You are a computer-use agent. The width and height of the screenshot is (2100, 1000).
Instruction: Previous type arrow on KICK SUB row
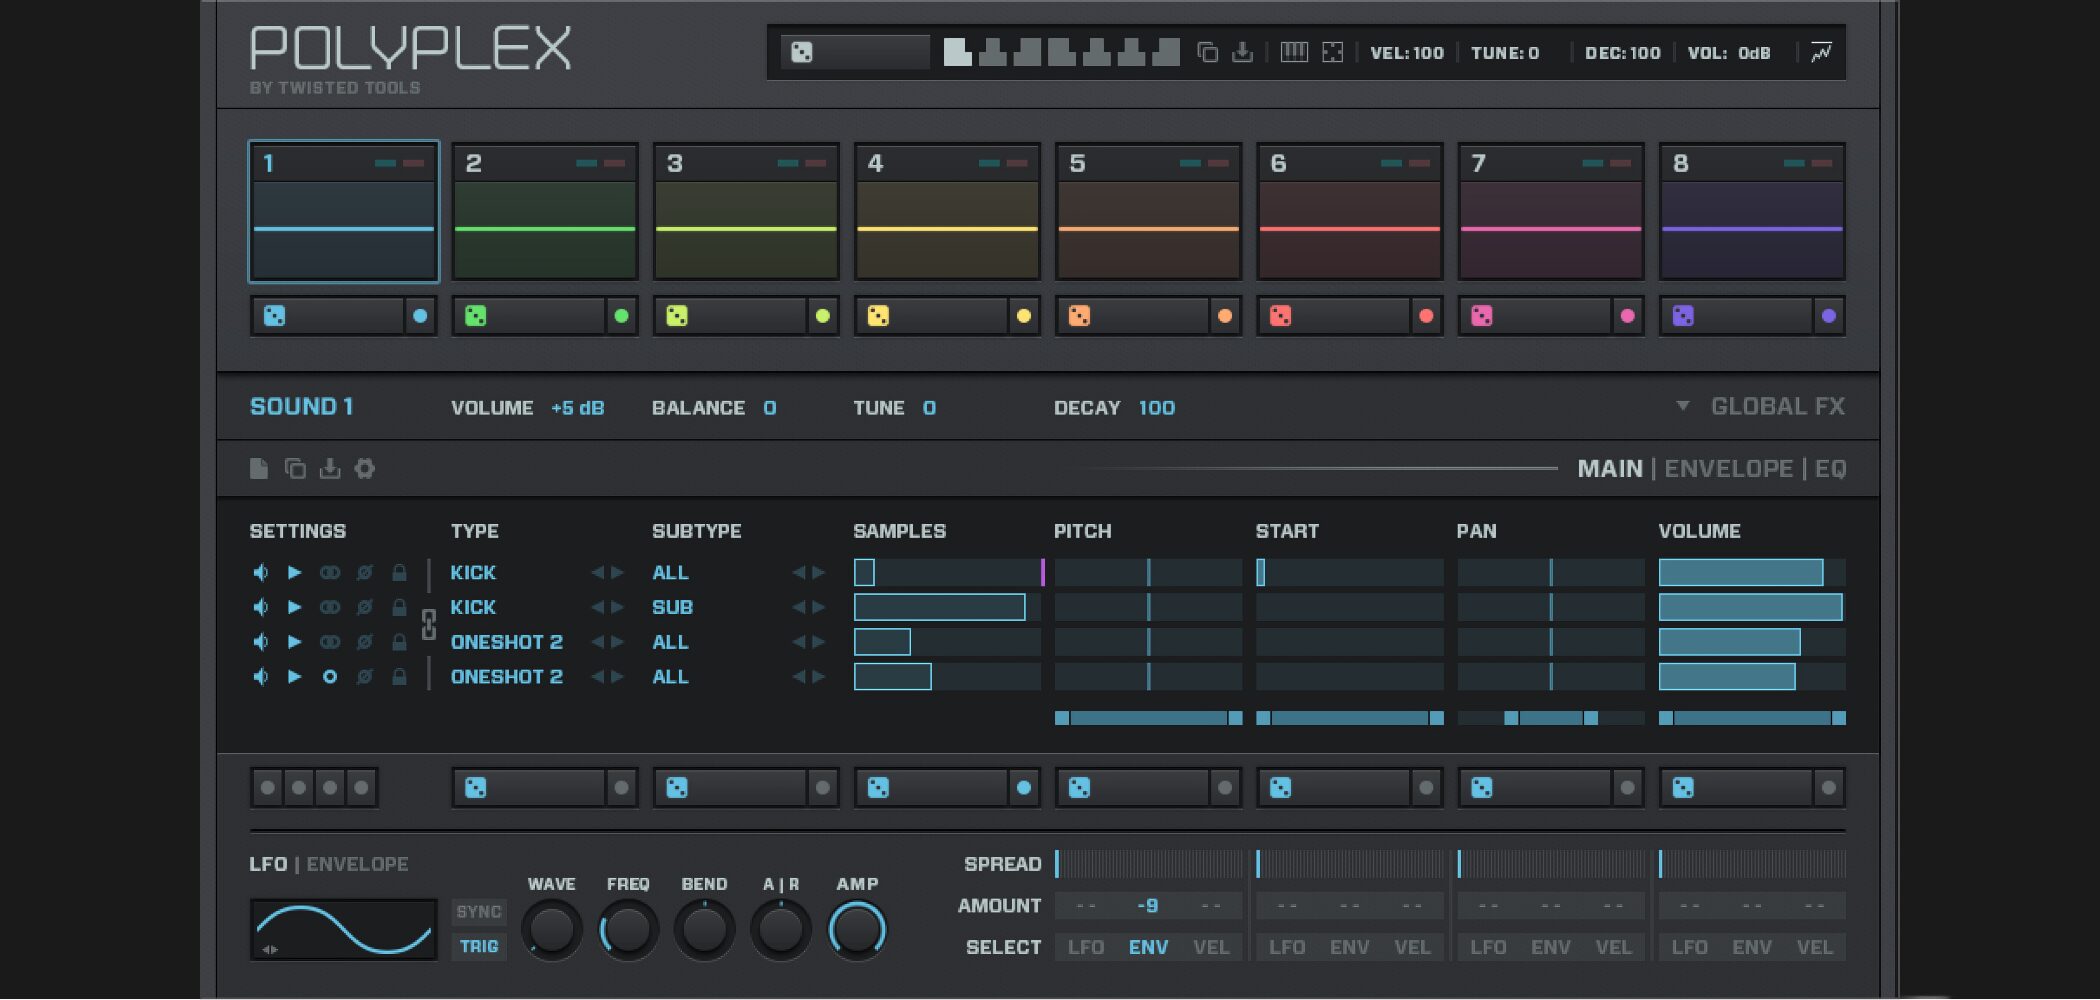(x=597, y=607)
